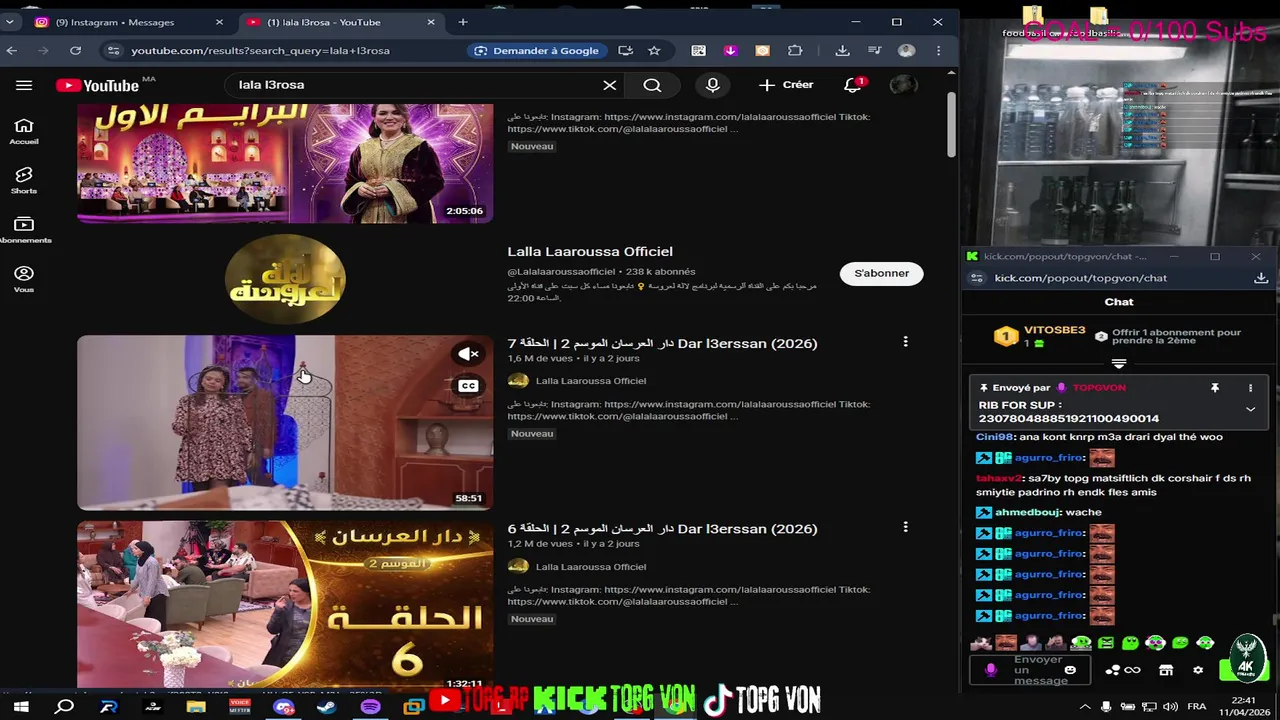
Task: Open the emoji picker in Kick chat
Action: click(1070, 670)
